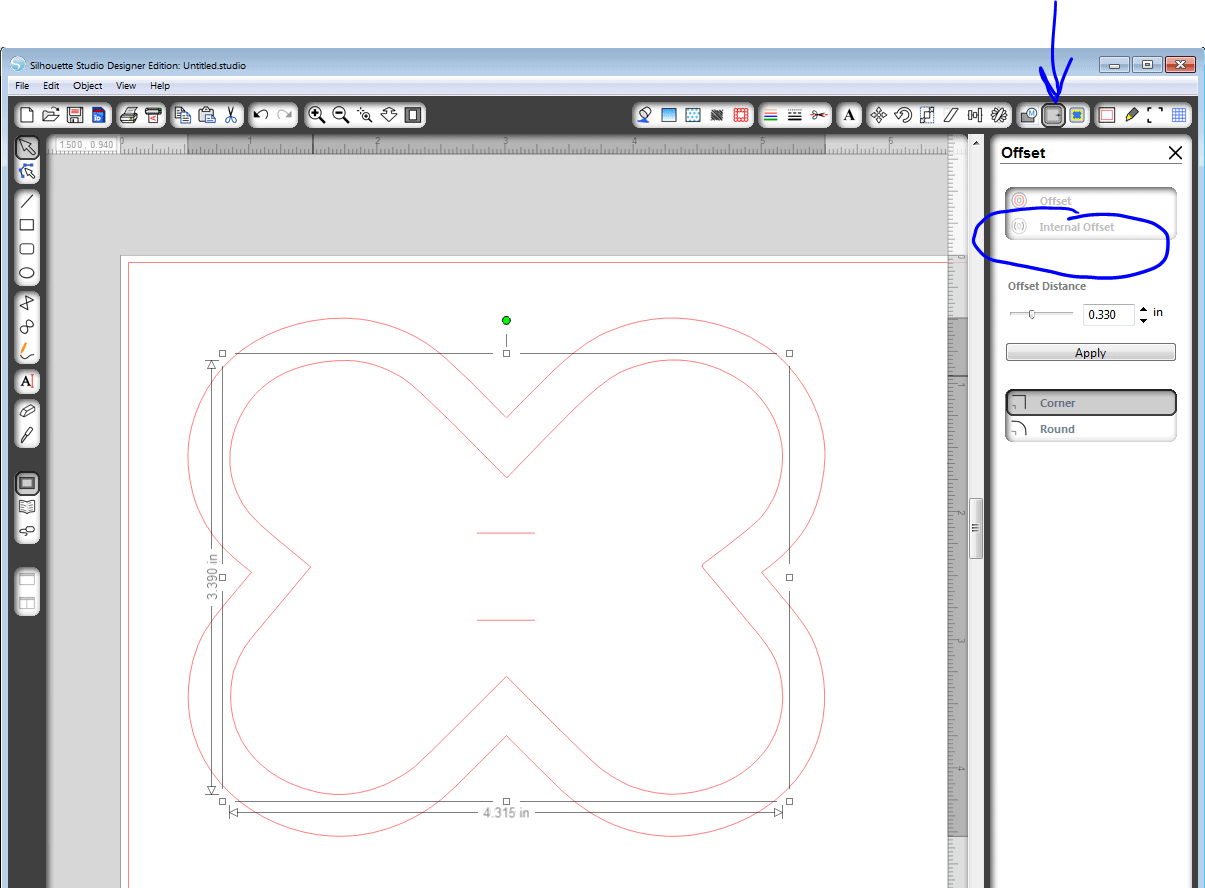Viewport: 1205px width, 888px height.
Task: Click the Zoom In magnifier icon
Action: click(x=317, y=115)
